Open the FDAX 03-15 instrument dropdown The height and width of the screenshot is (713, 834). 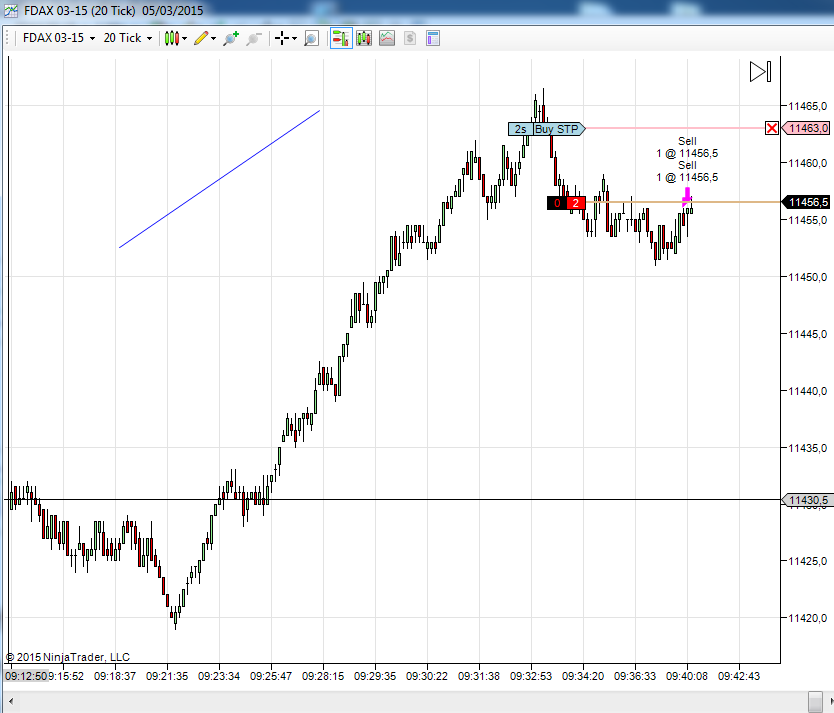59,38
